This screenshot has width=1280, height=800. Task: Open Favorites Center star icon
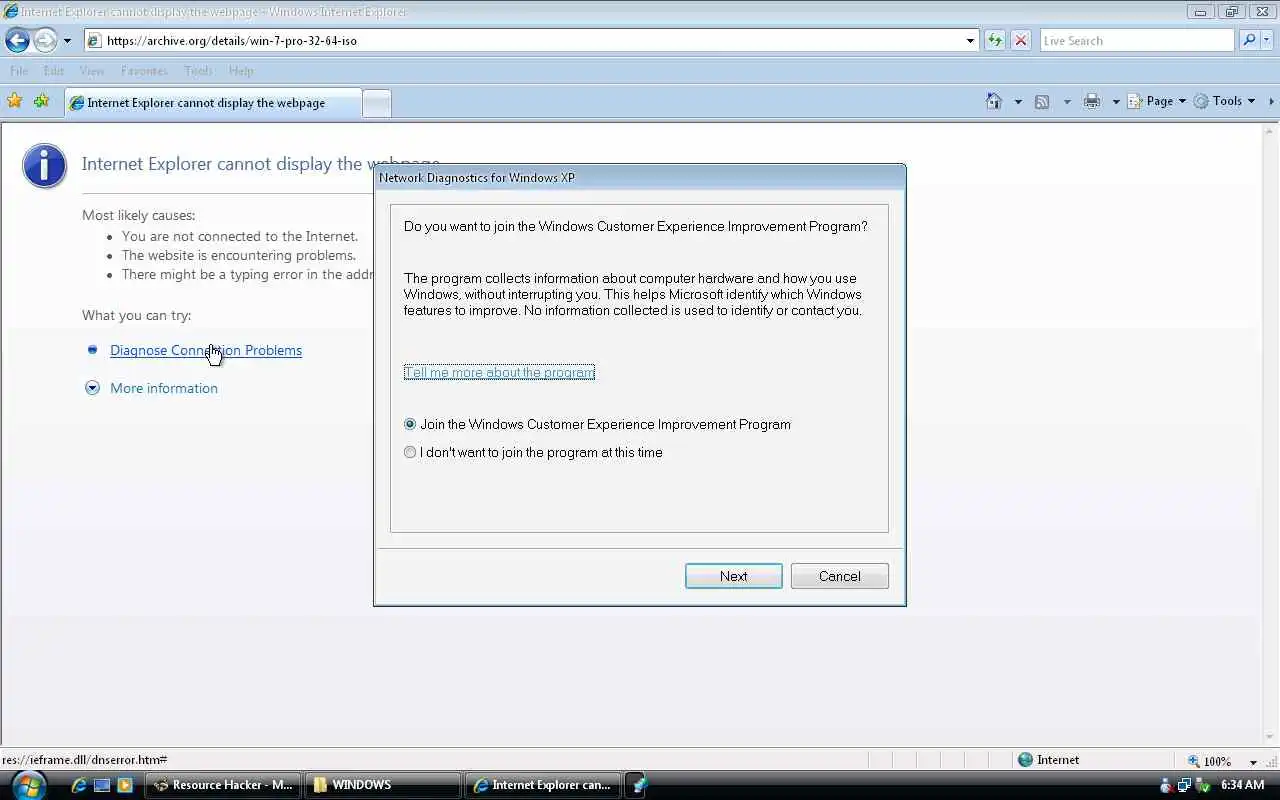[x=14, y=101]
